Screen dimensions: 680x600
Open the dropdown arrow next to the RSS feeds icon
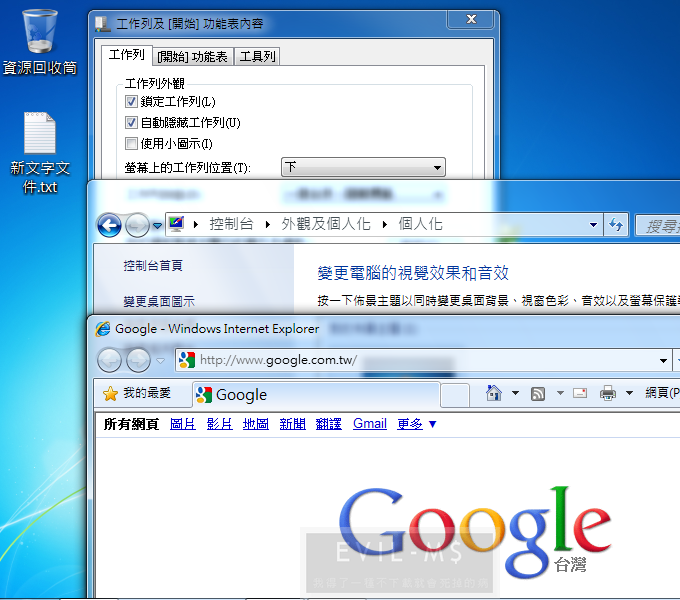coord(560,393)
